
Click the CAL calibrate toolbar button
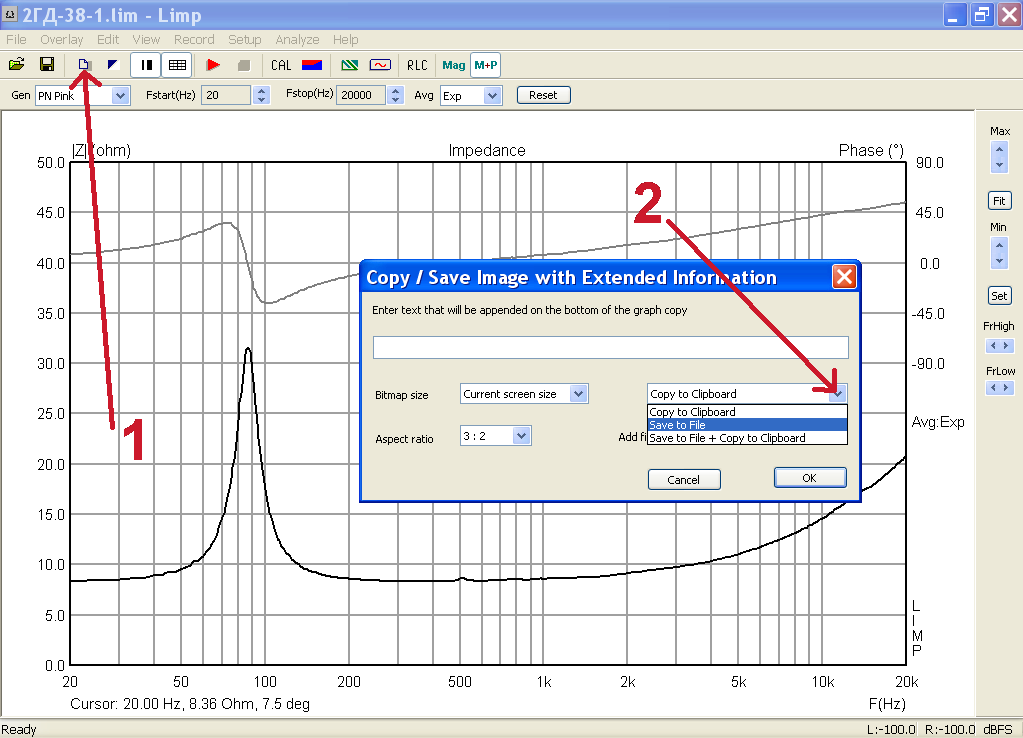(281, 65)
